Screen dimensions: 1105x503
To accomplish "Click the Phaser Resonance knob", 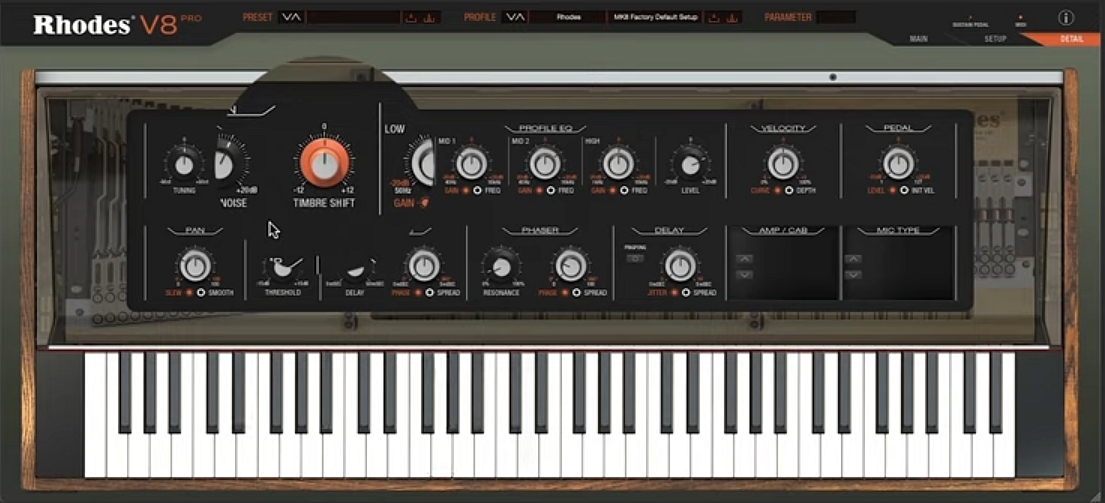I will (501, 266).
